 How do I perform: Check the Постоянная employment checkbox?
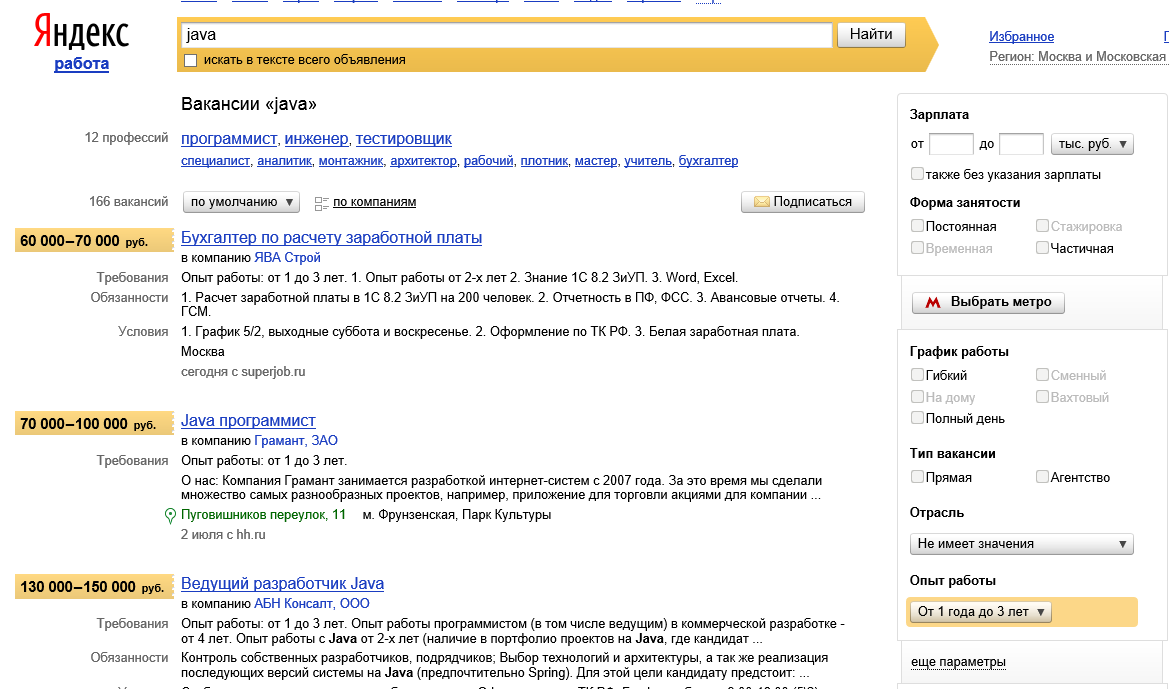coord(917,226)
